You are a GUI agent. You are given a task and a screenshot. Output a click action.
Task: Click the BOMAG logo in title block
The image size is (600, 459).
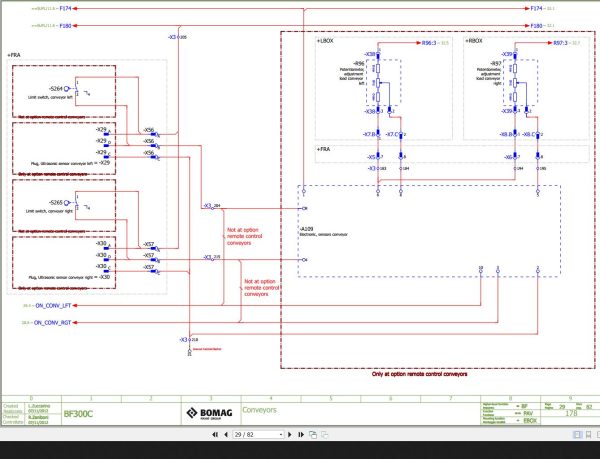(x=209, y=413)
